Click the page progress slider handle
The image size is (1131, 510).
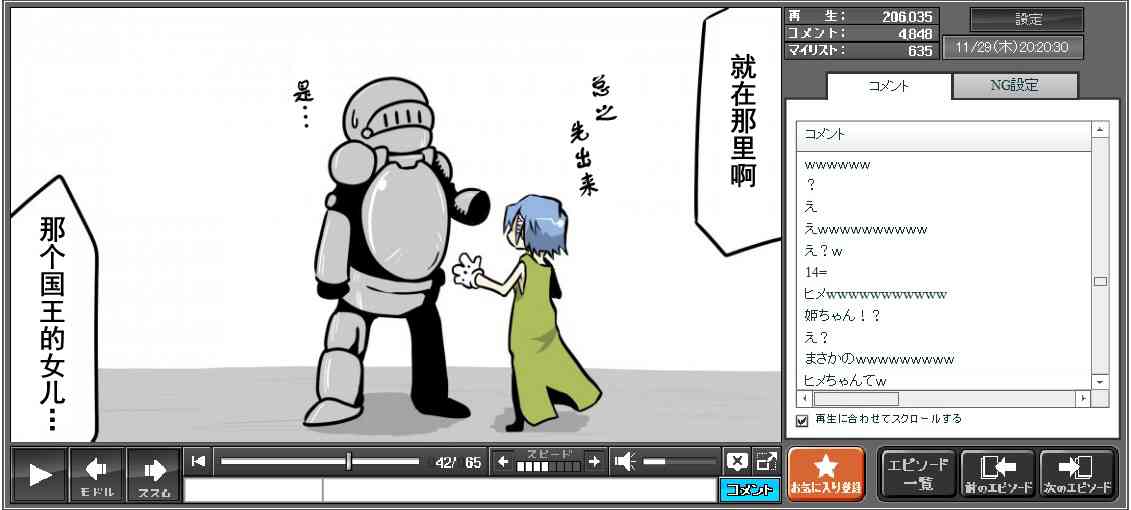(348, 461)
